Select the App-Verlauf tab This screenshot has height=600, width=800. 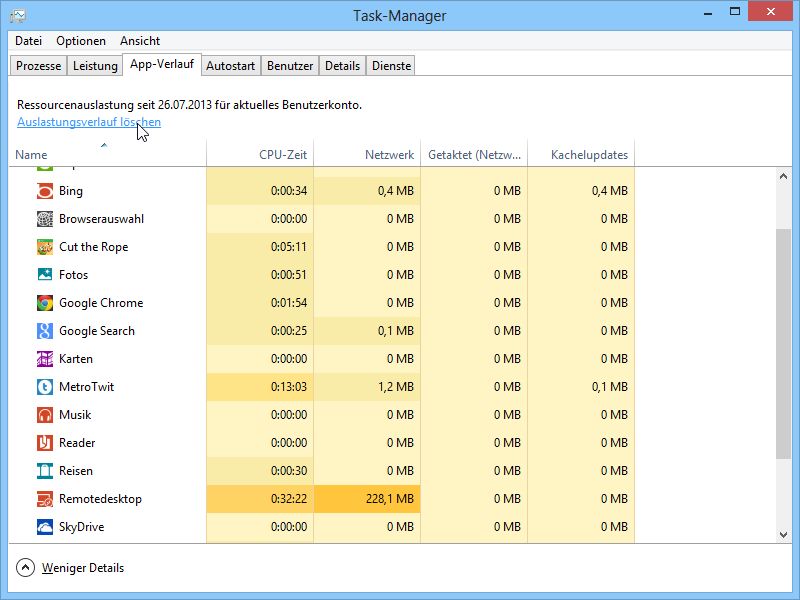click(162, 64)
